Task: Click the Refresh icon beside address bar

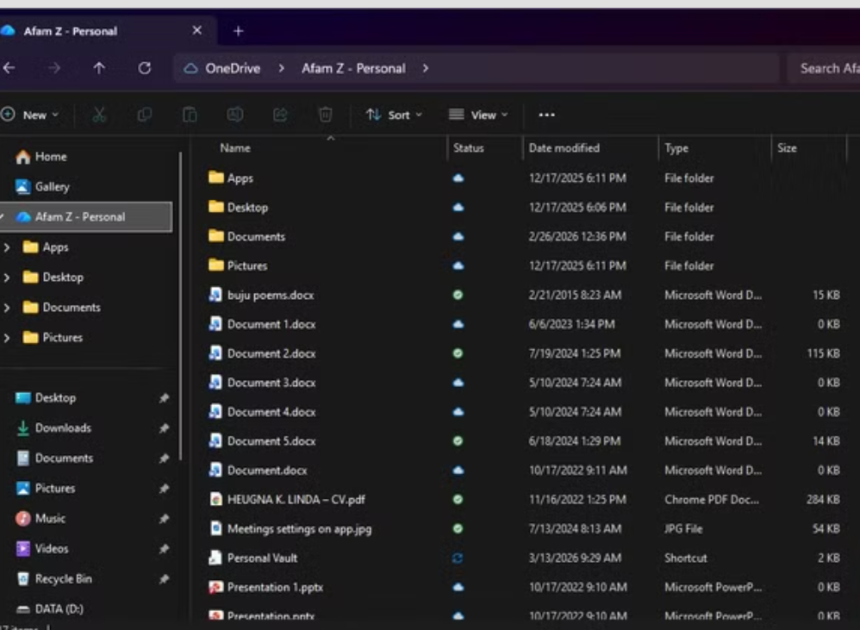Action: tap(144, 68)
